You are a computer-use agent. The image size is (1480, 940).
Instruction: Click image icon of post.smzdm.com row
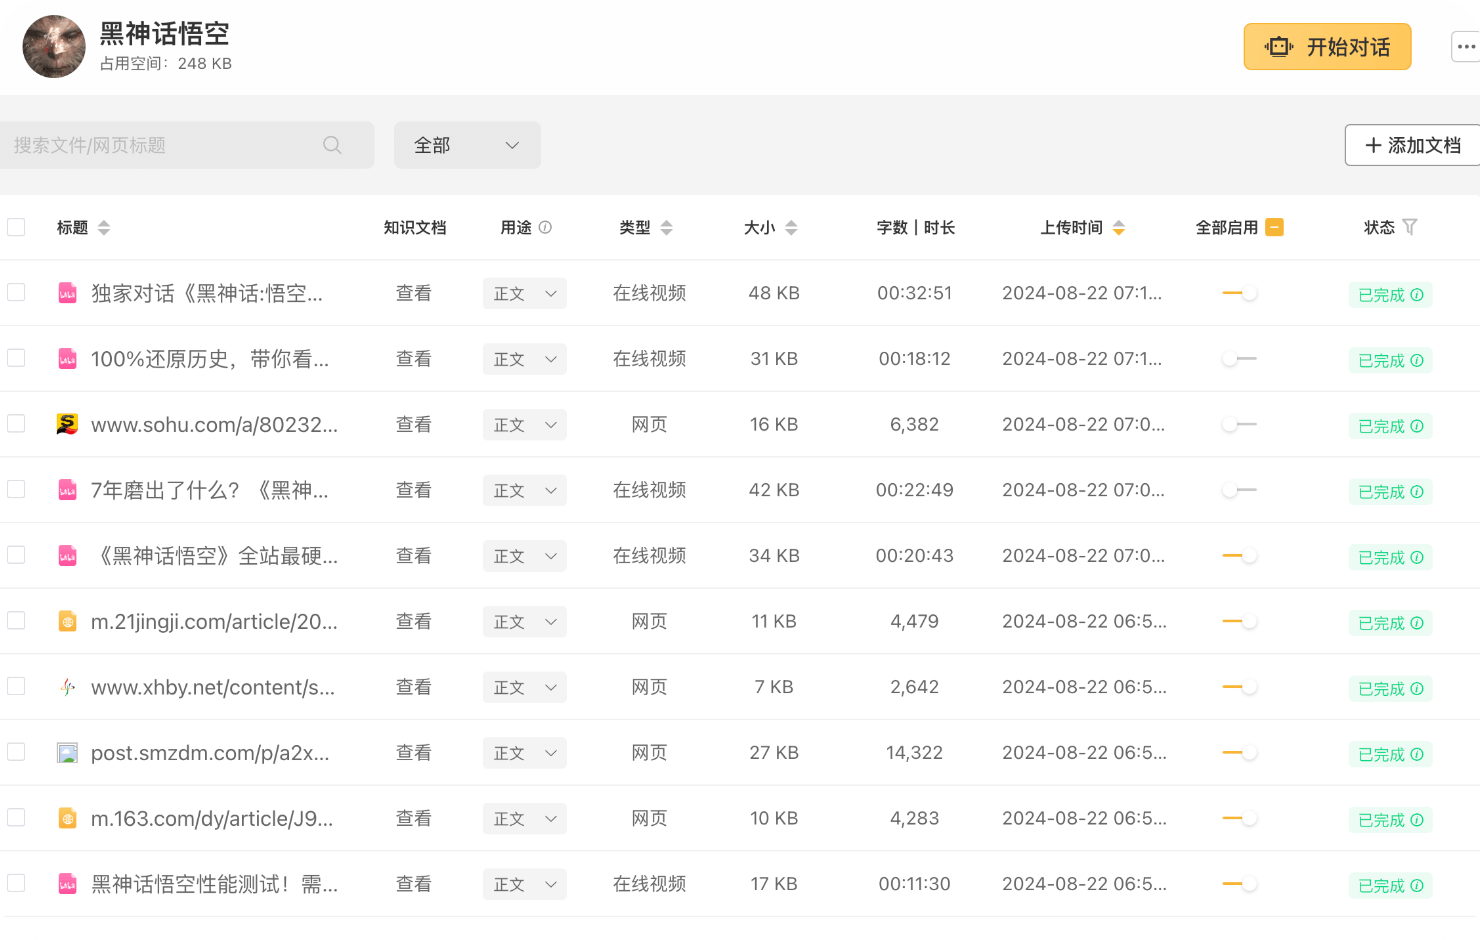click(x=67, y=753)
